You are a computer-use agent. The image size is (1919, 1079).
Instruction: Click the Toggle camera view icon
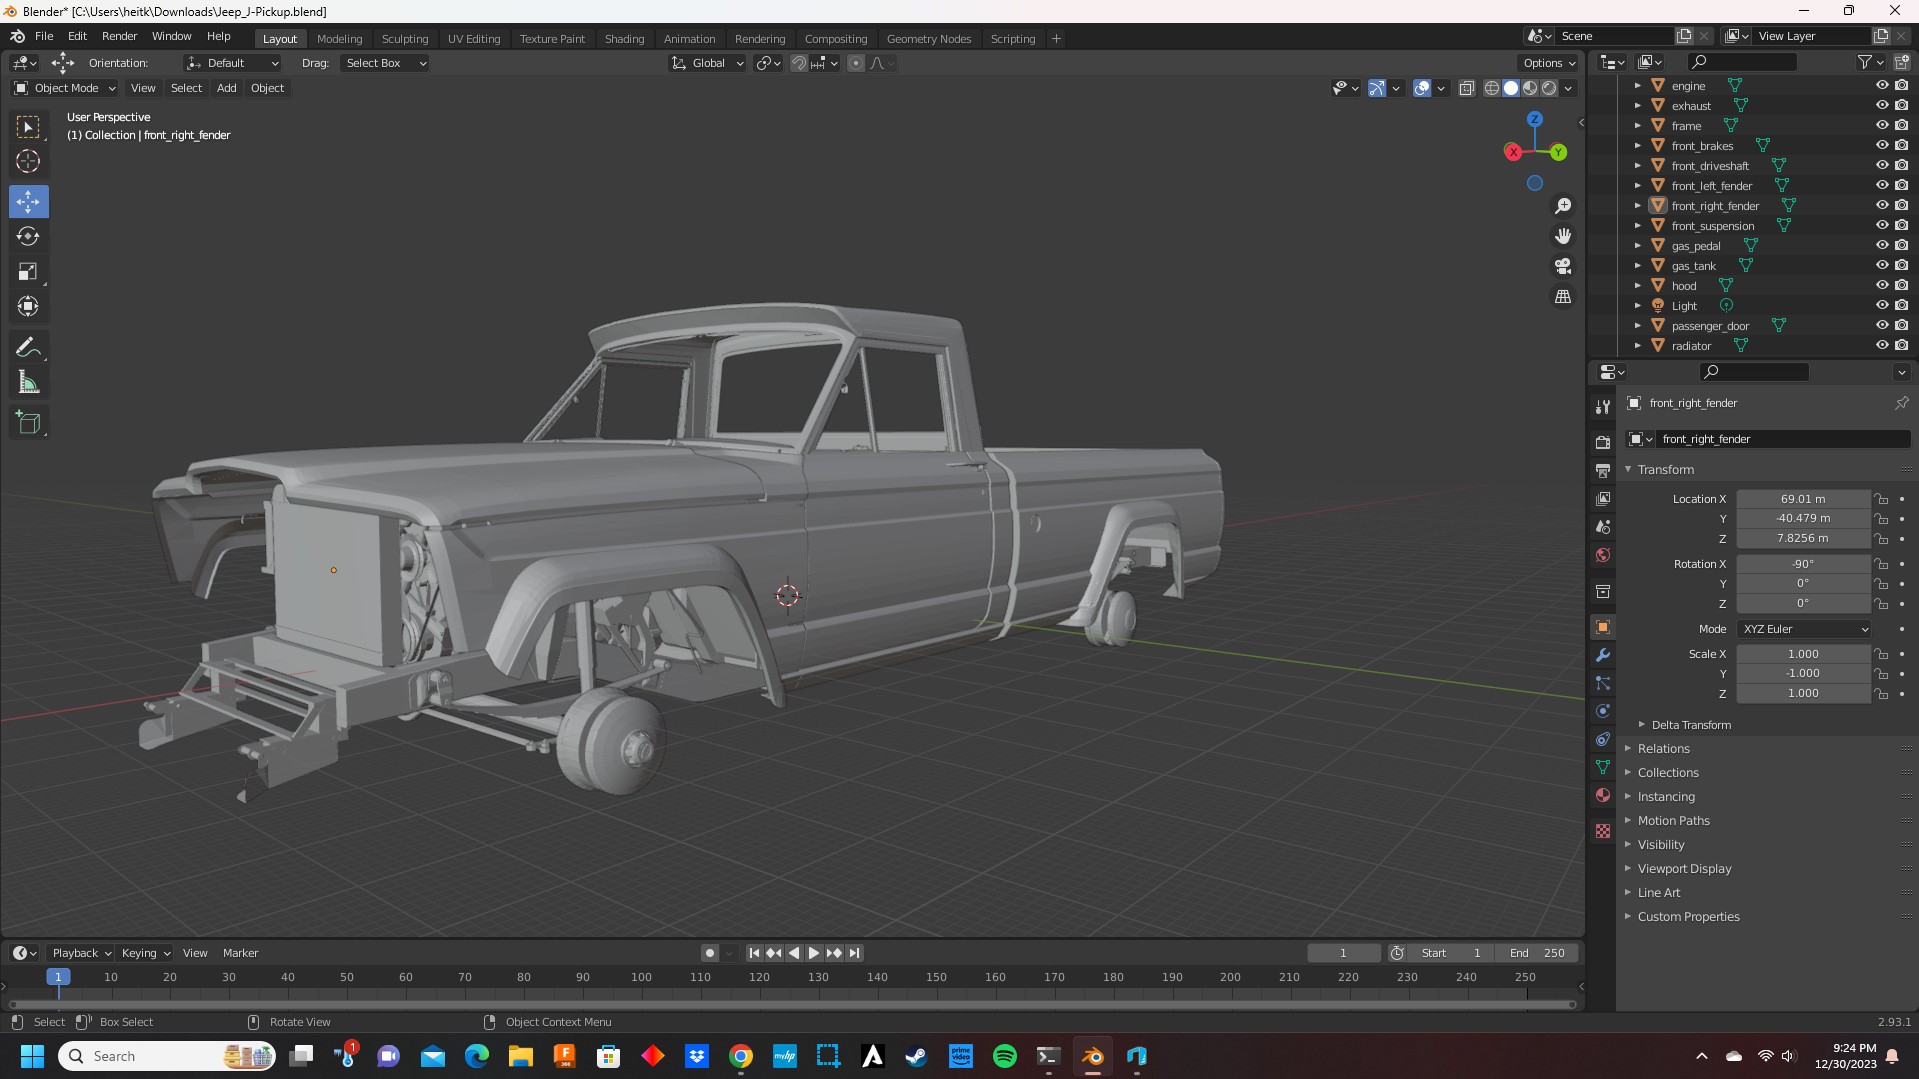(1562, 266)
